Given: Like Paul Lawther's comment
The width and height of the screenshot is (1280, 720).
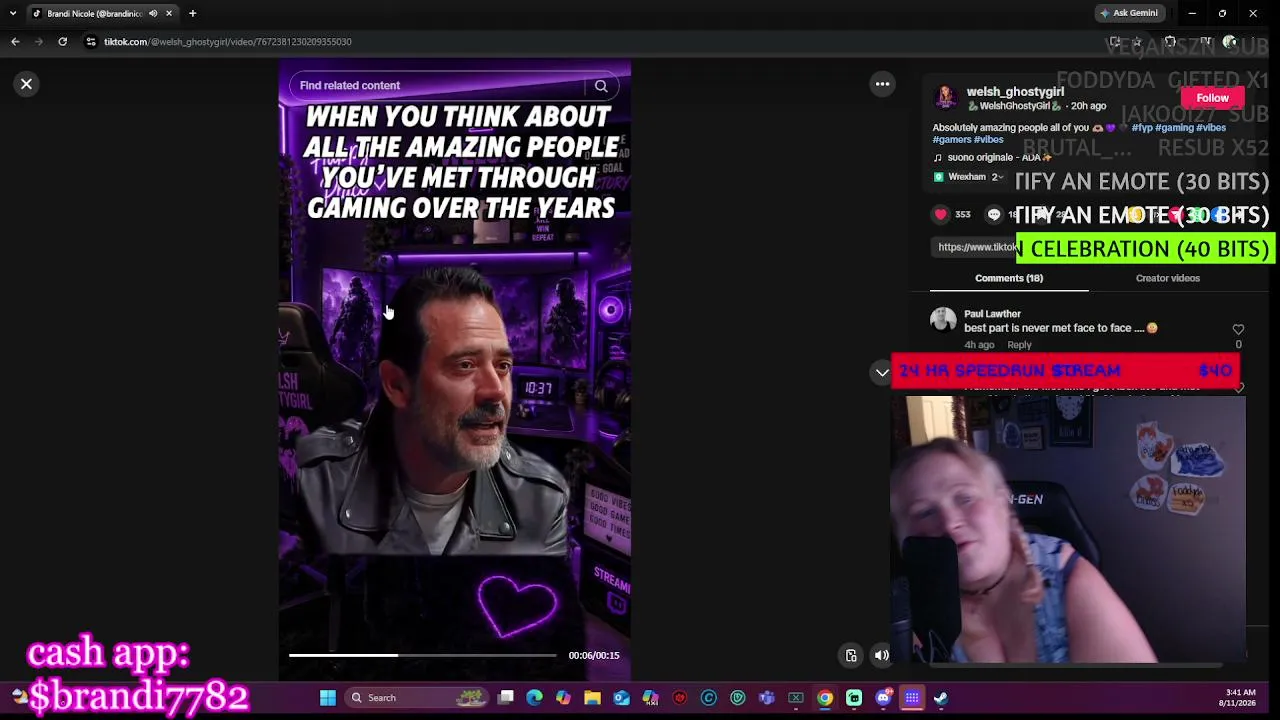Looking at the screenshot, I should (1238, 329).
